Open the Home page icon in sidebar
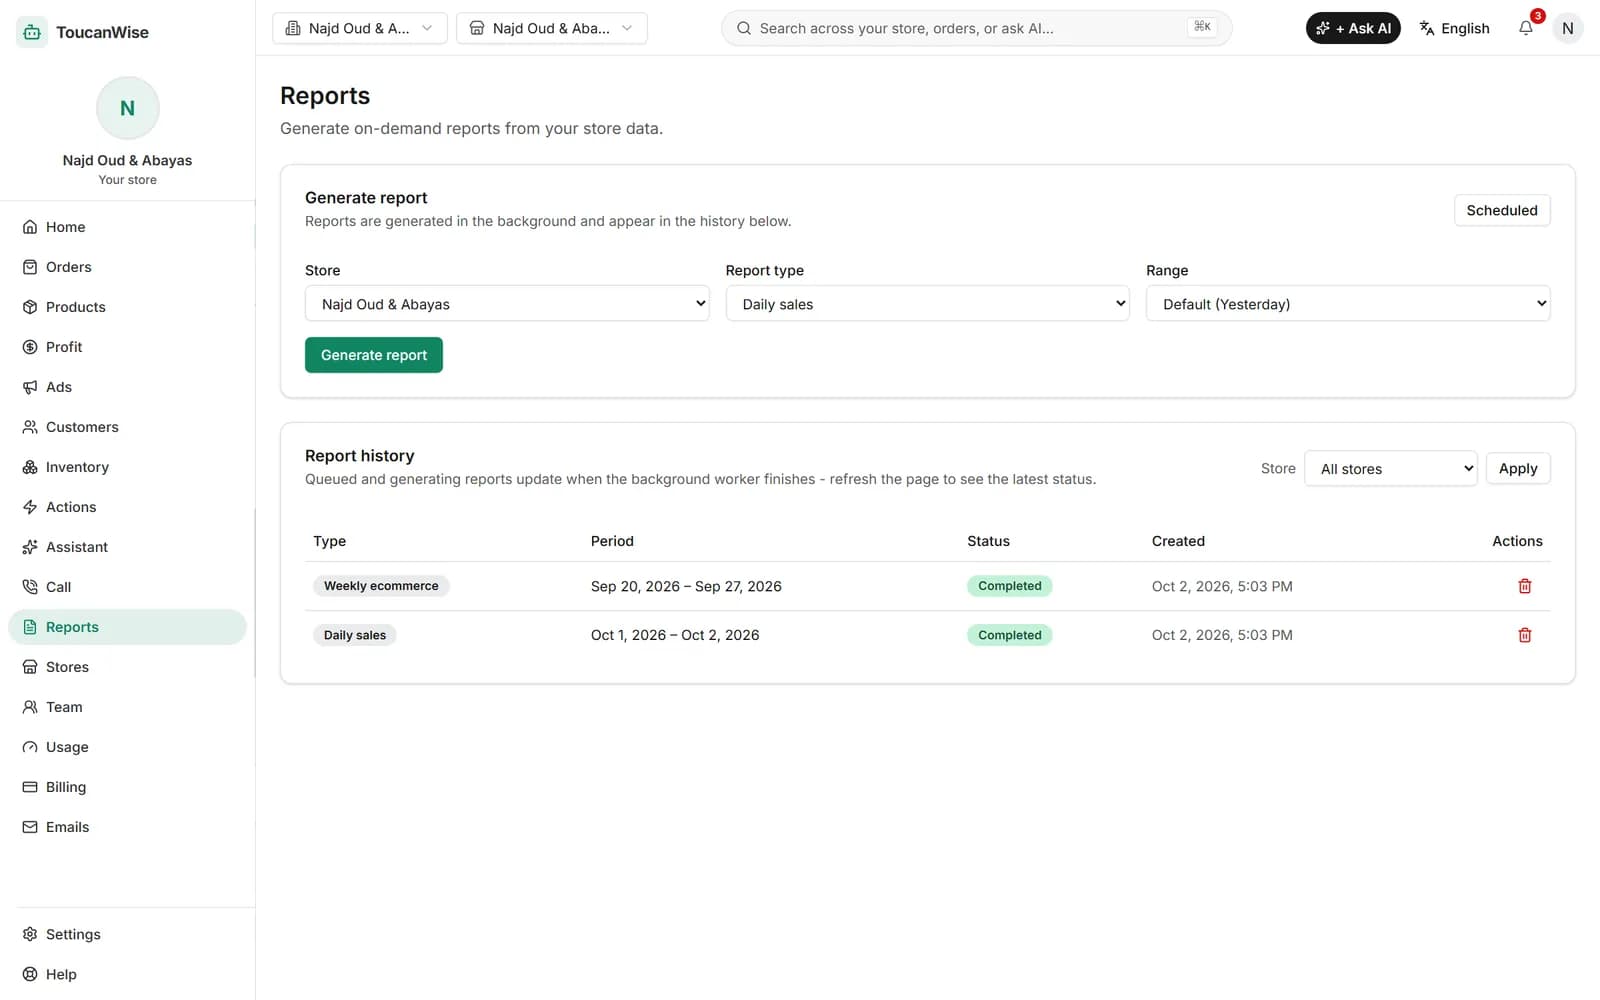The width and height of the screenshot is (1600, 1000). 30,227
